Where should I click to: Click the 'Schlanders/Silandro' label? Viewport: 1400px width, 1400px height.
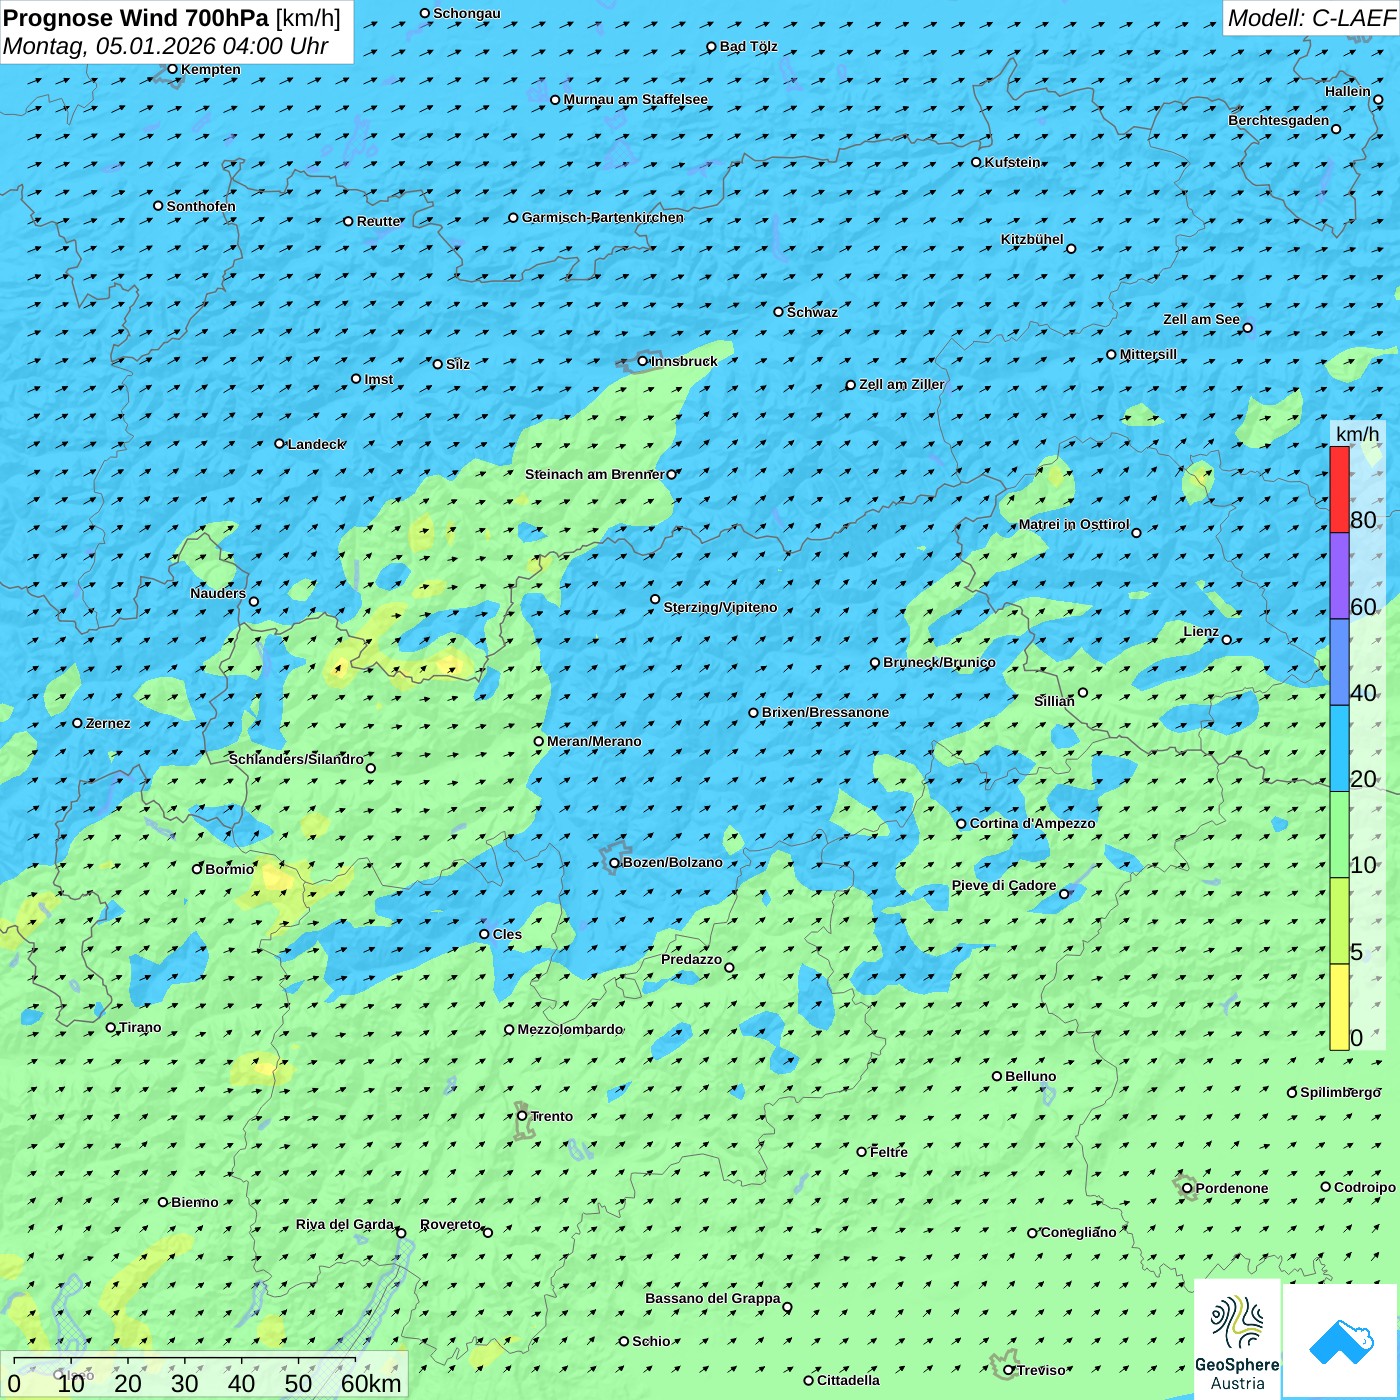coord(296,759)
